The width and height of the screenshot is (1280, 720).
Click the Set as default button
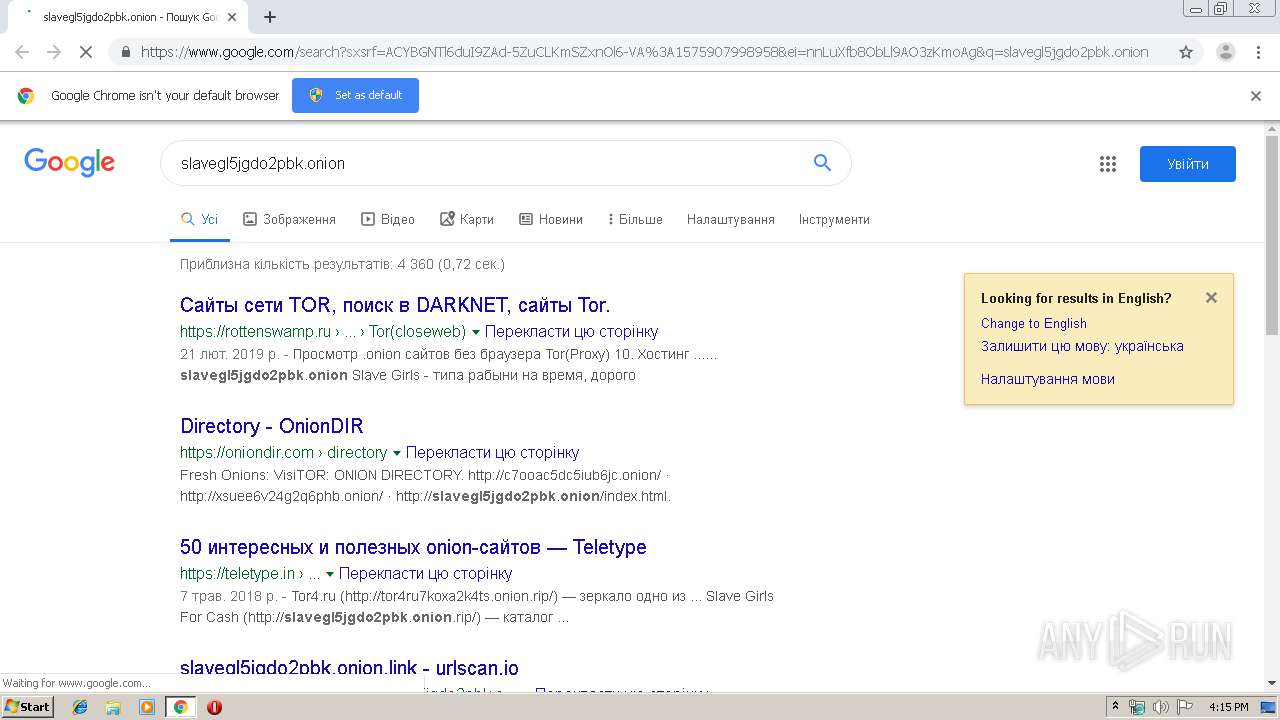(x=355, y=95)
